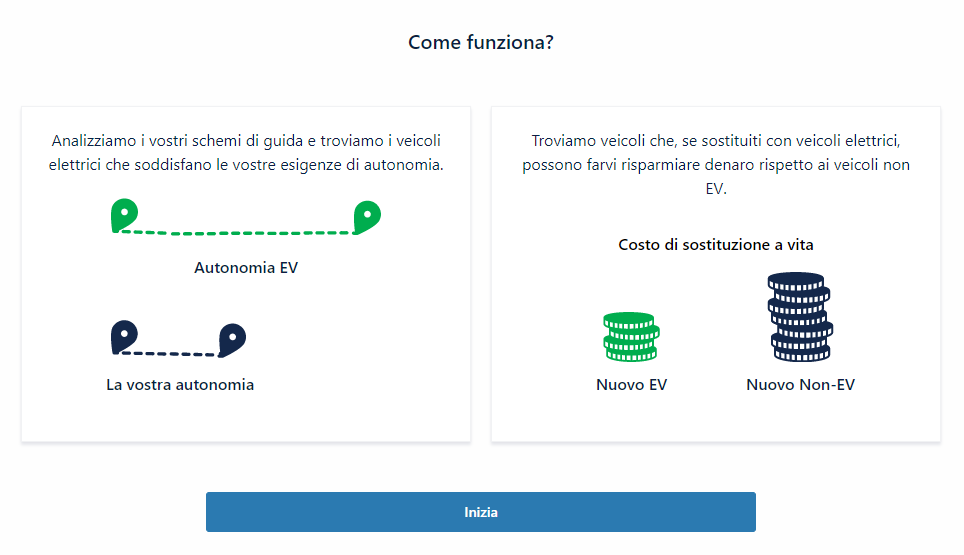Click the 'Nuovo Non-EV' label
Image resolution: width=964 pixels, height=555 pixels.
click(800, 385)
